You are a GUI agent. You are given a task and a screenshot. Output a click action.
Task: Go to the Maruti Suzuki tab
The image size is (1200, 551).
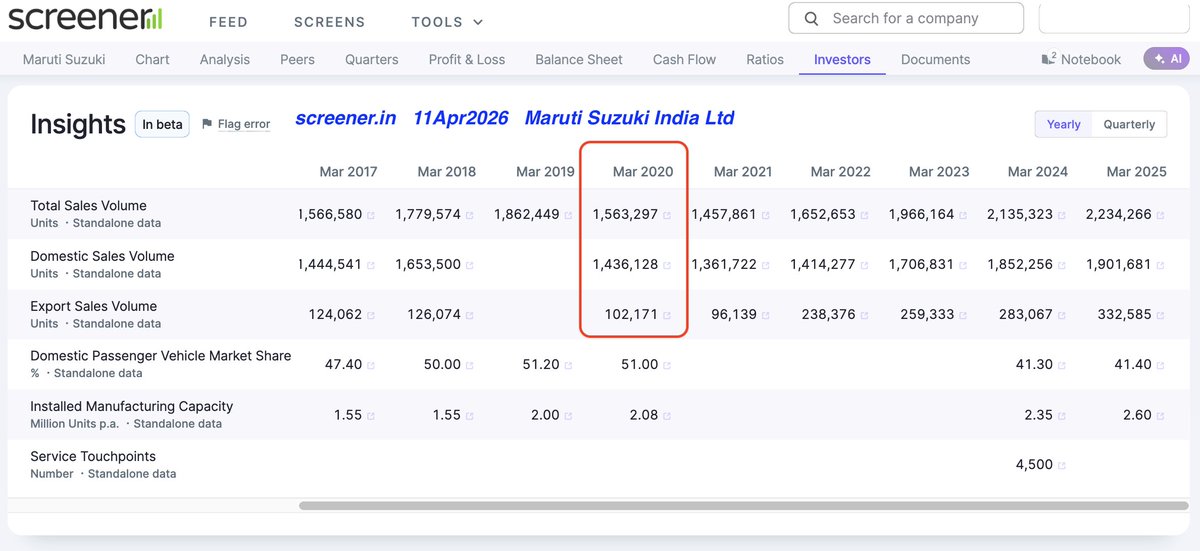click(64, 59)
